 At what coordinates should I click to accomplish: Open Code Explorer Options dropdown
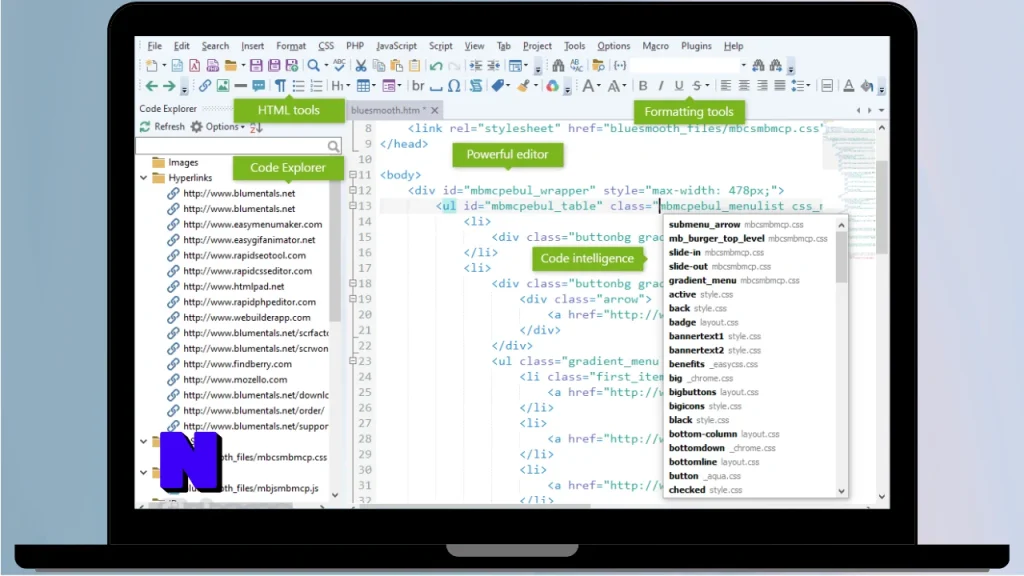pos(217,127)
